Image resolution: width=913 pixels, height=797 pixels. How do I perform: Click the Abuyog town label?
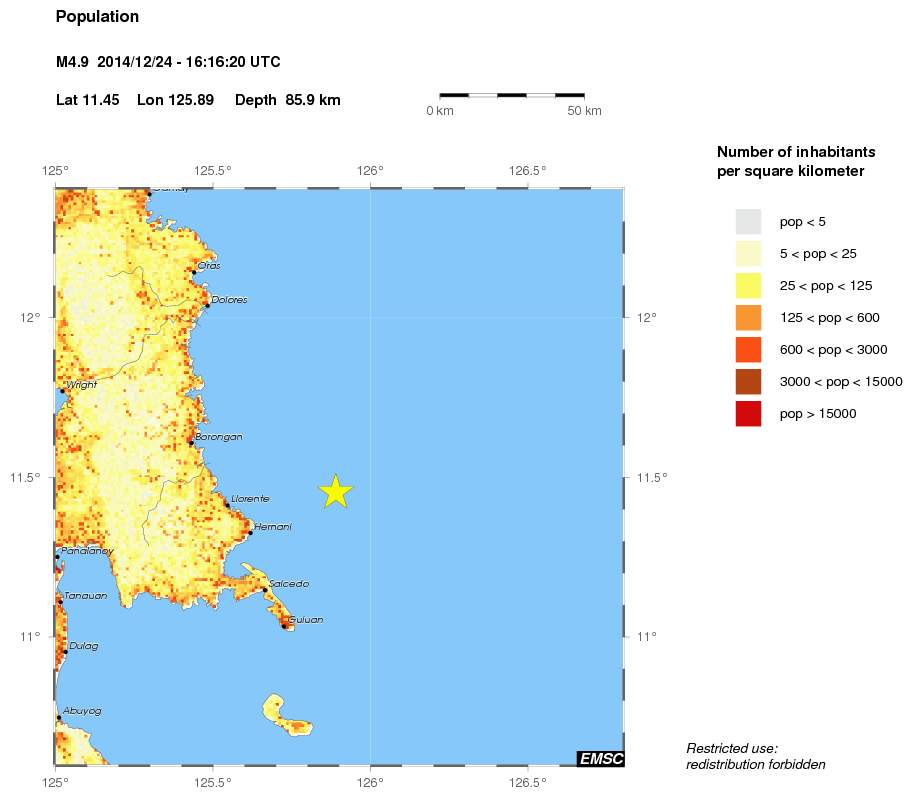pyautogui.click(x=82, y=711)
